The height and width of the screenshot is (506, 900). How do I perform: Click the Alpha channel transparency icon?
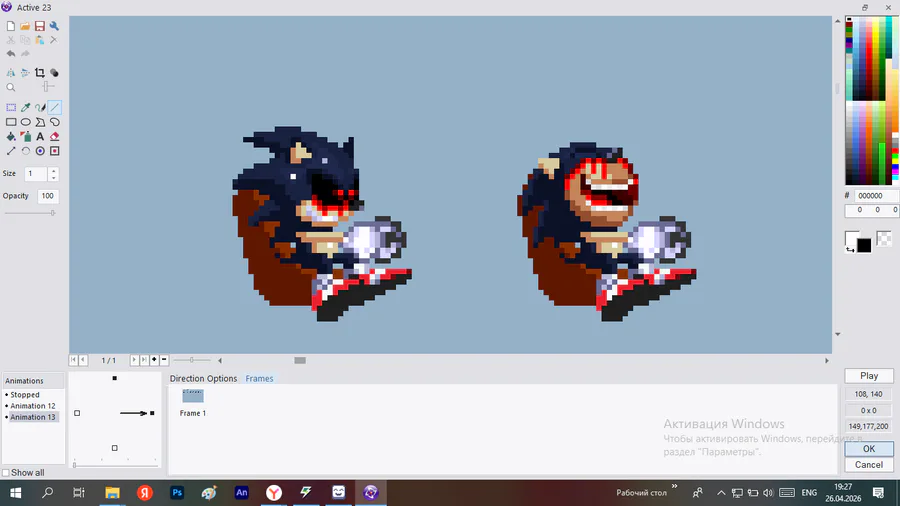coord(54,73)
